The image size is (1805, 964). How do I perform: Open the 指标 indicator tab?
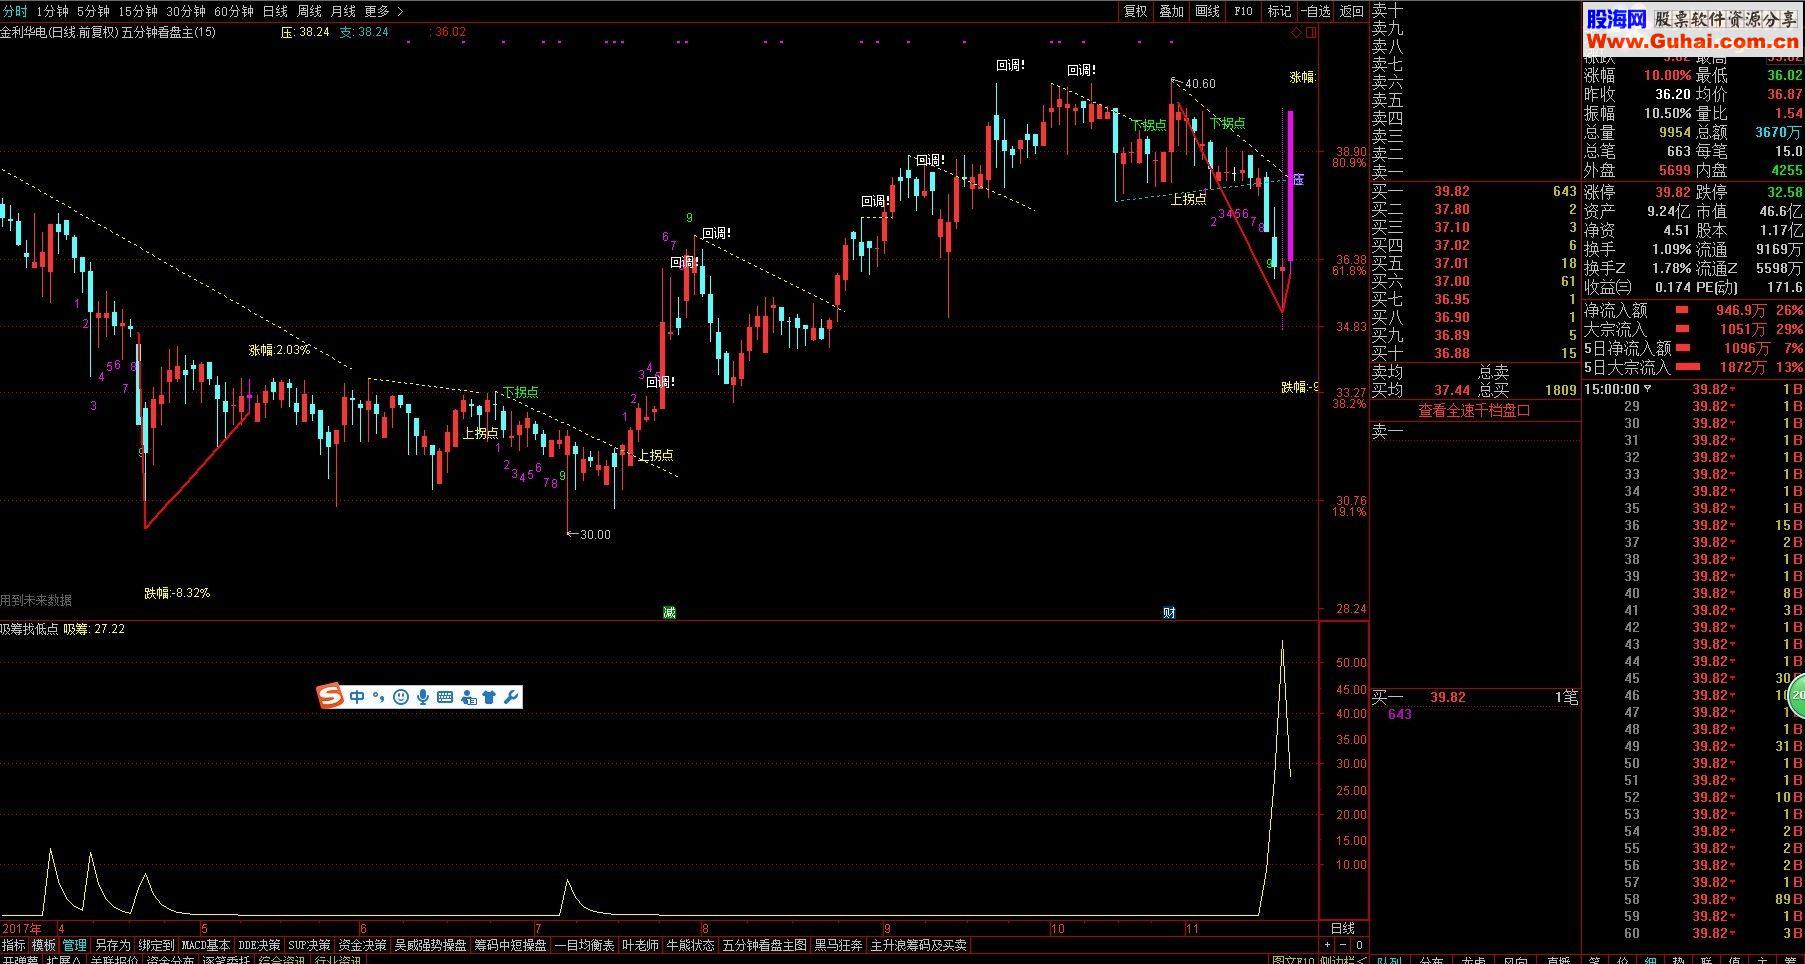[14, 945]
